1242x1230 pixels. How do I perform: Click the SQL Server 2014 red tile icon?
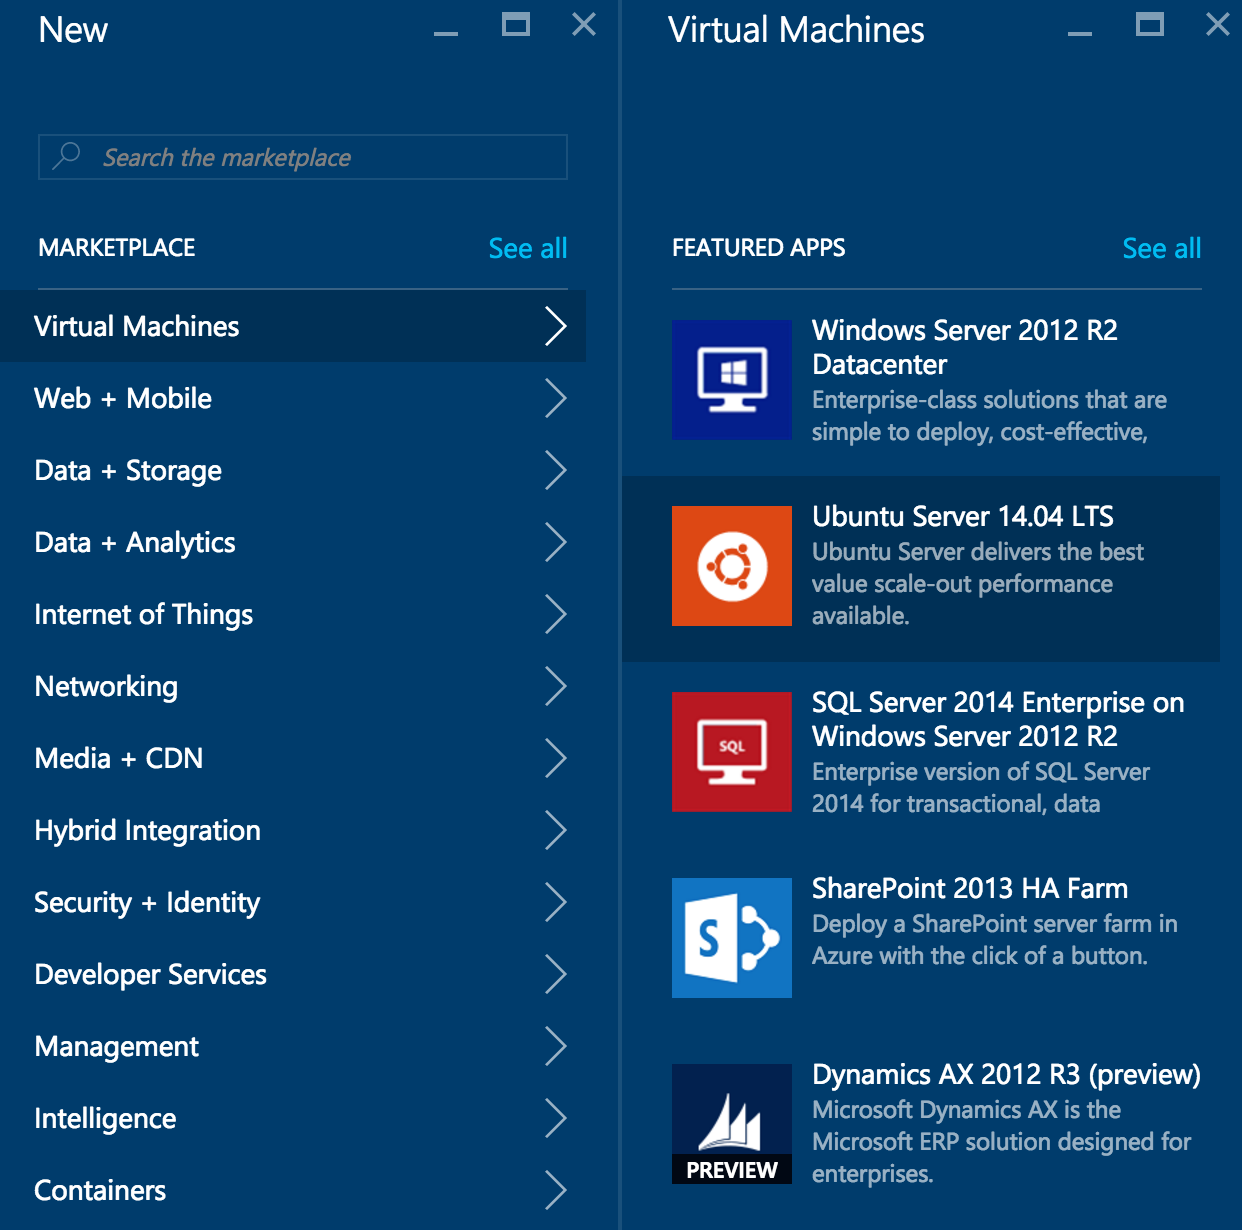pyautogui.click(x=731, y=752)
